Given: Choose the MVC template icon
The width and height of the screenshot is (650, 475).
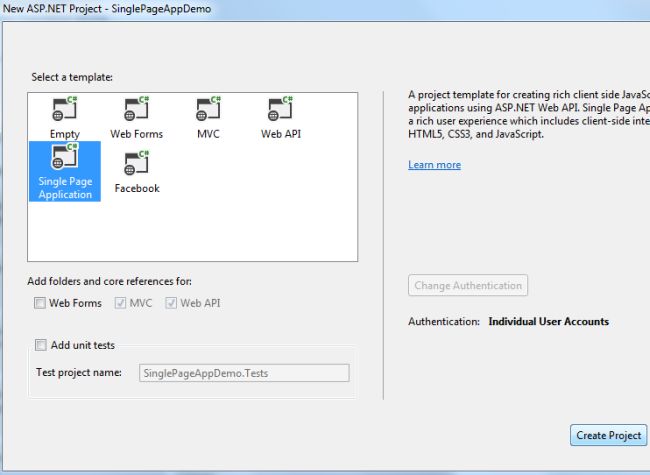Looking at the screenshot, I should pos(209,109).
